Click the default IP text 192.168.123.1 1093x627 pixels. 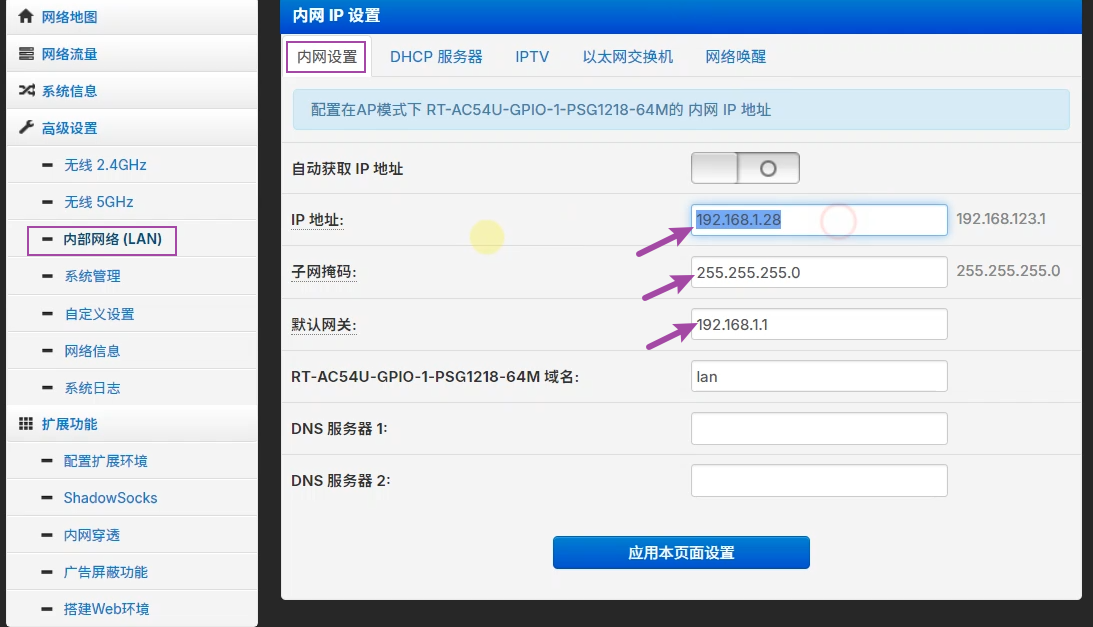click(x=1001, y=219)
